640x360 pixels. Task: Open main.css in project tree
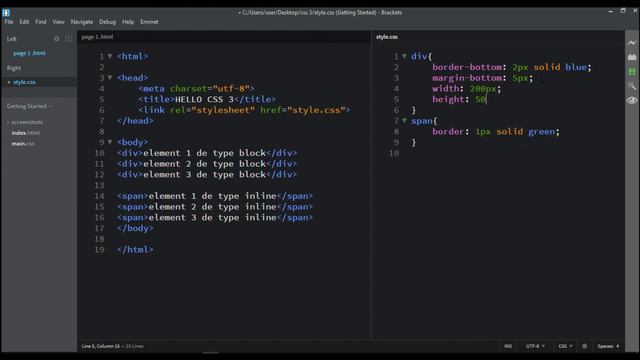pyautogui.click(x=23, y=144)
